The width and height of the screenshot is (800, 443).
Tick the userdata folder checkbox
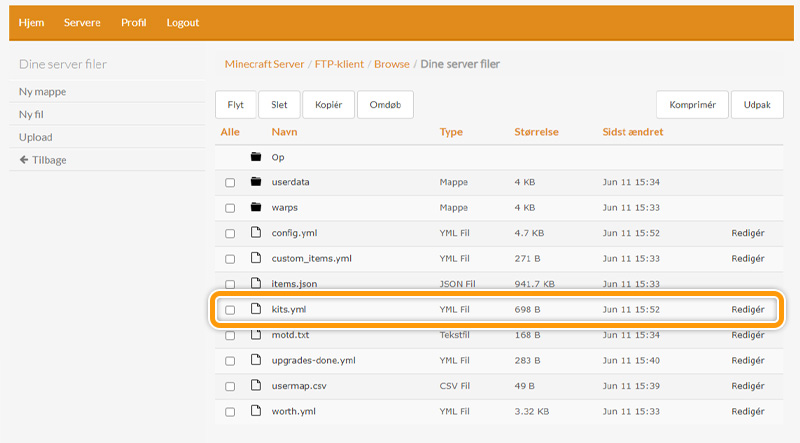[230, 182]
